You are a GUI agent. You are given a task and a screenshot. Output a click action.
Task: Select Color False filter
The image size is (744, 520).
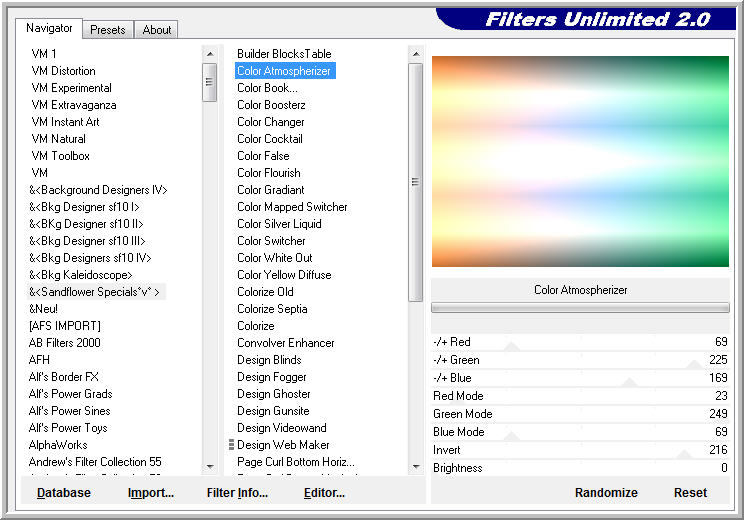(x=263, y=156)
